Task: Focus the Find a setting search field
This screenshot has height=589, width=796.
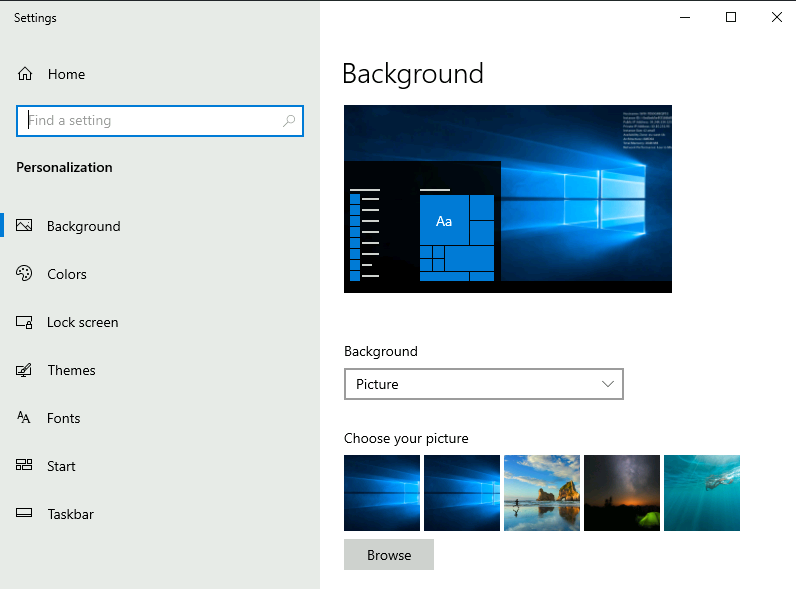Action: click(150, 121)
